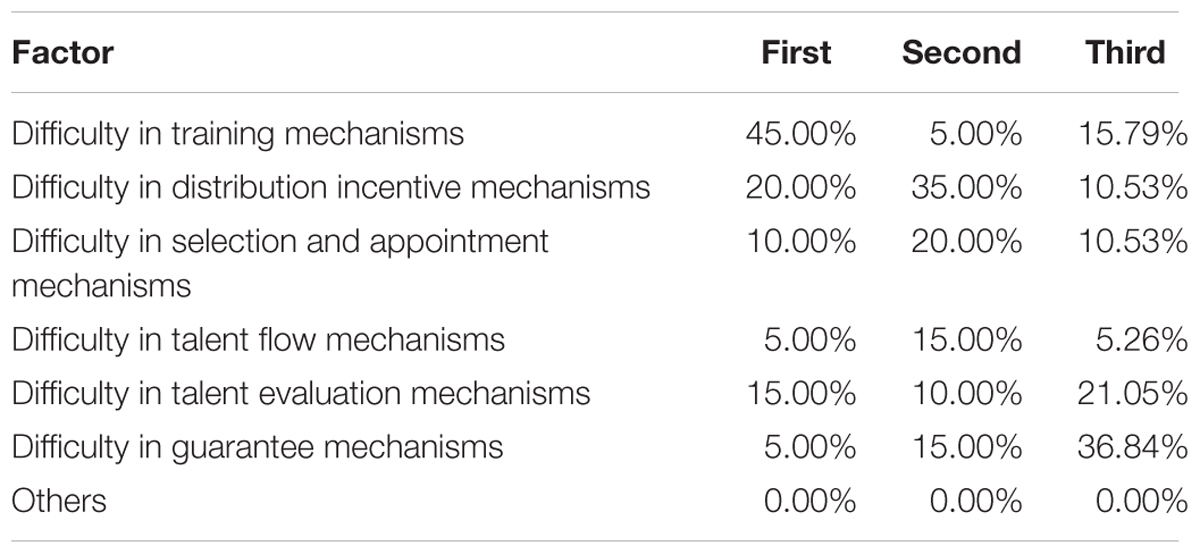The image size is (1200, 554).
Task: Click the 15.79% cell in training row
Action: pos(1132,134)
